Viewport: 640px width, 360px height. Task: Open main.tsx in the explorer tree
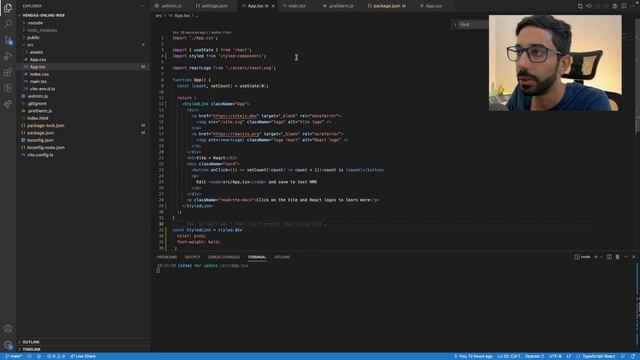(x=38, y=82)
